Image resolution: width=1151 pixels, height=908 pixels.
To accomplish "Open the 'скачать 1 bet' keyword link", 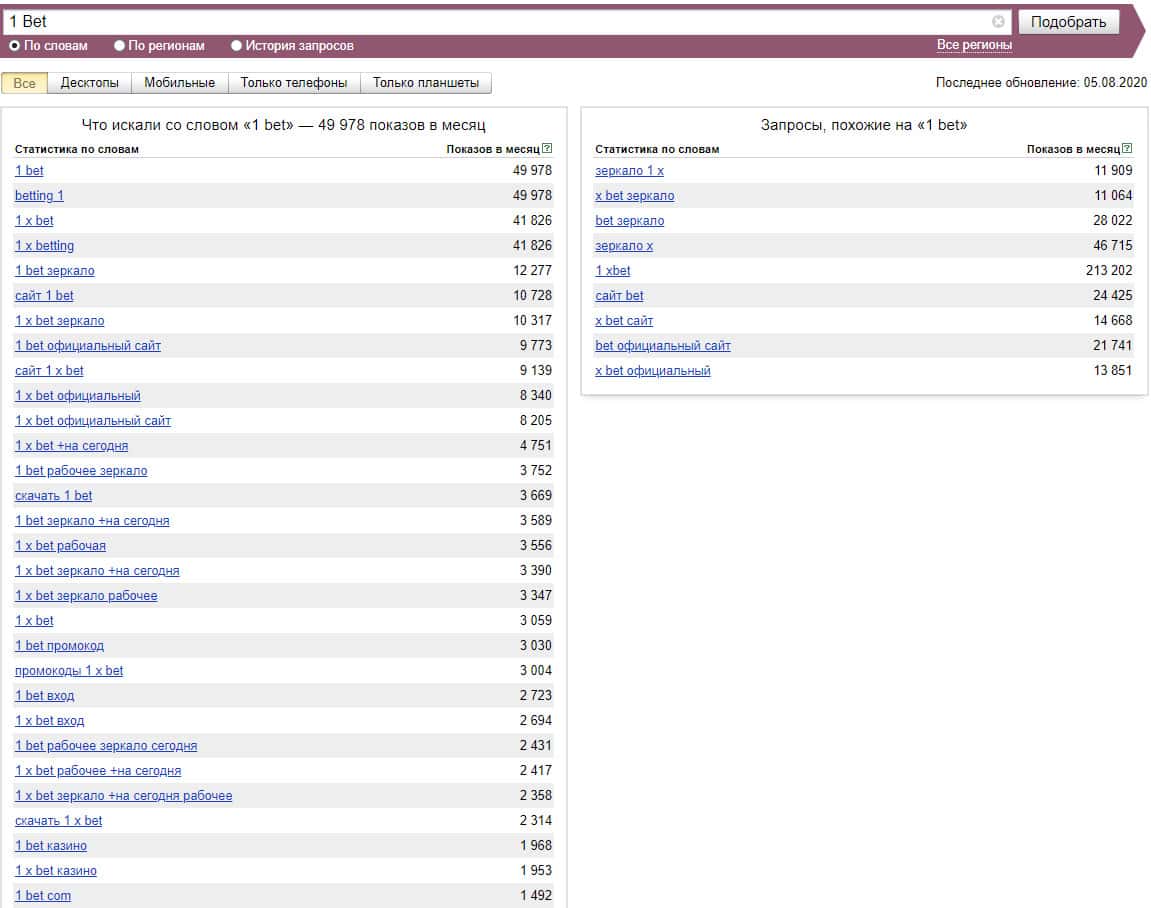I will coord(54,496).
